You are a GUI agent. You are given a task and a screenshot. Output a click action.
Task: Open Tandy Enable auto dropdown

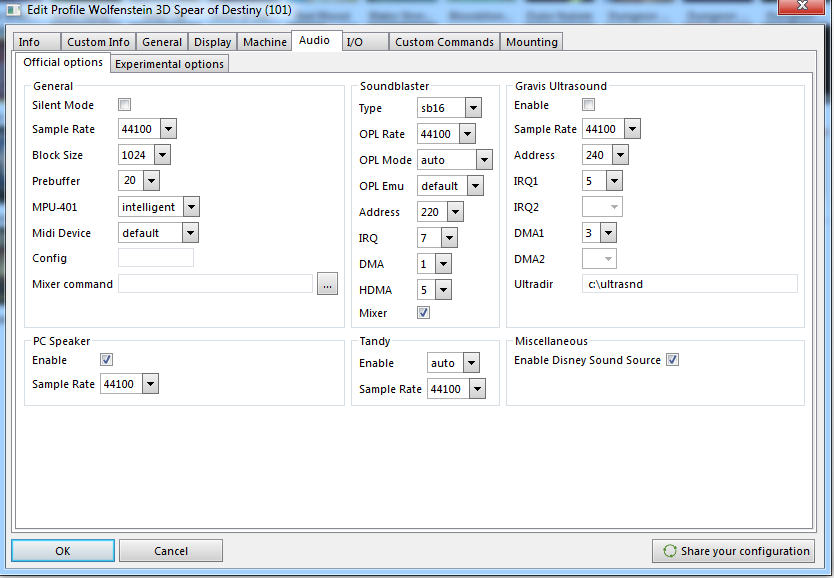471,363
